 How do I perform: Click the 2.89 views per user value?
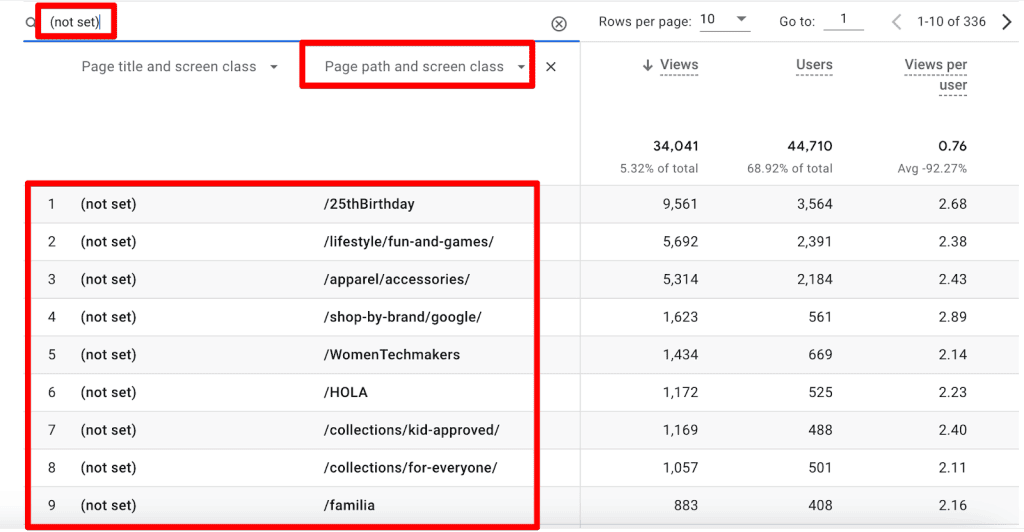point(953,317)
